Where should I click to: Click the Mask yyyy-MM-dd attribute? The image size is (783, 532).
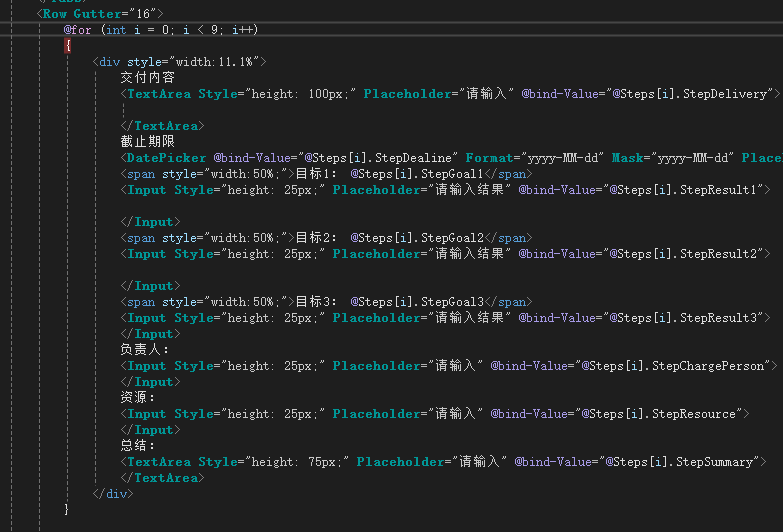673,158
